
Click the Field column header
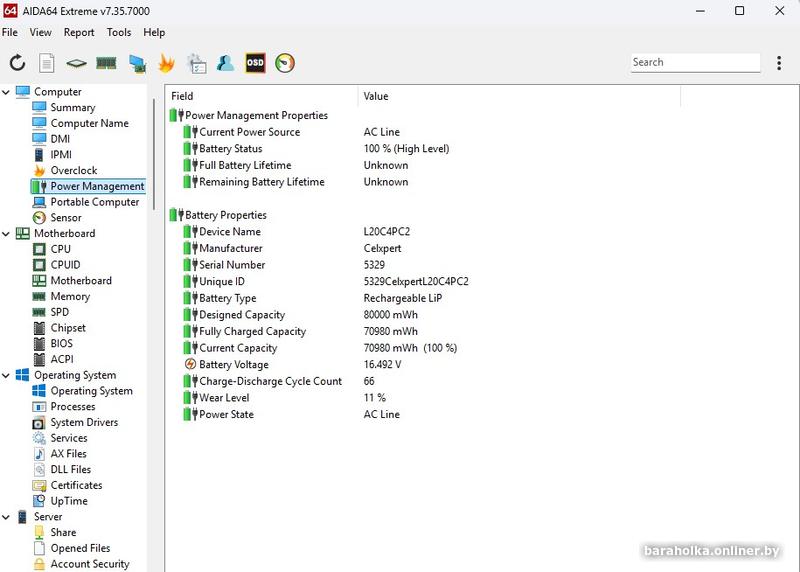pos(262,96)
